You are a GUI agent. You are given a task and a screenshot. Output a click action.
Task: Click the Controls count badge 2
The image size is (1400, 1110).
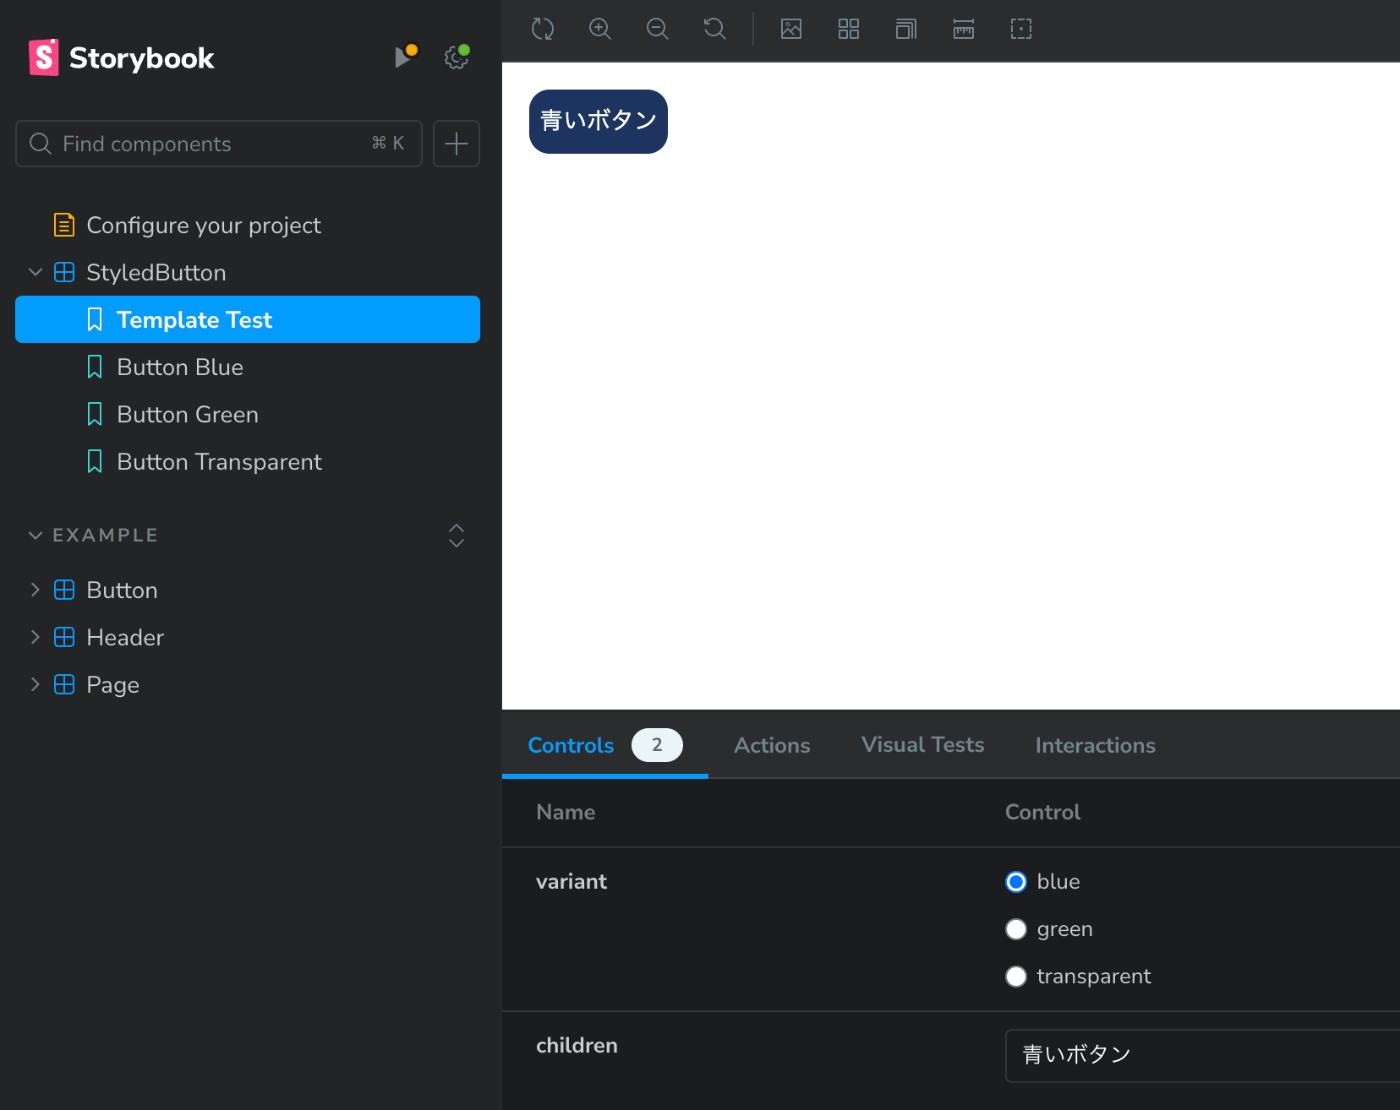(x=657, y=745)
